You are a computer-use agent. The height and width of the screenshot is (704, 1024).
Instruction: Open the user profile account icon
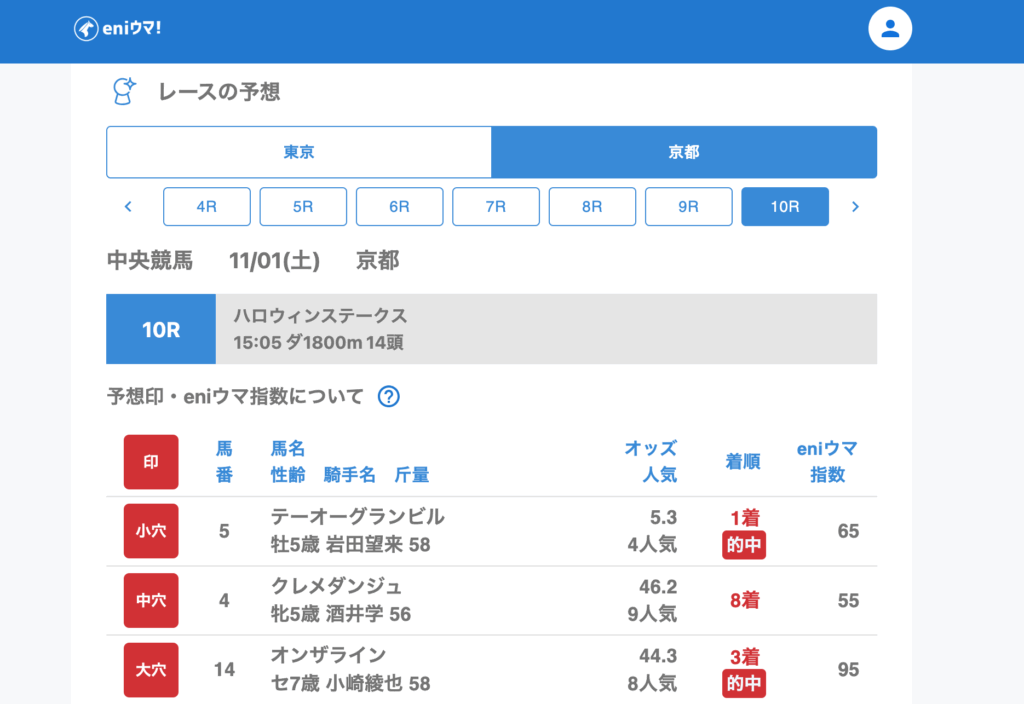[x=890, y=29]
